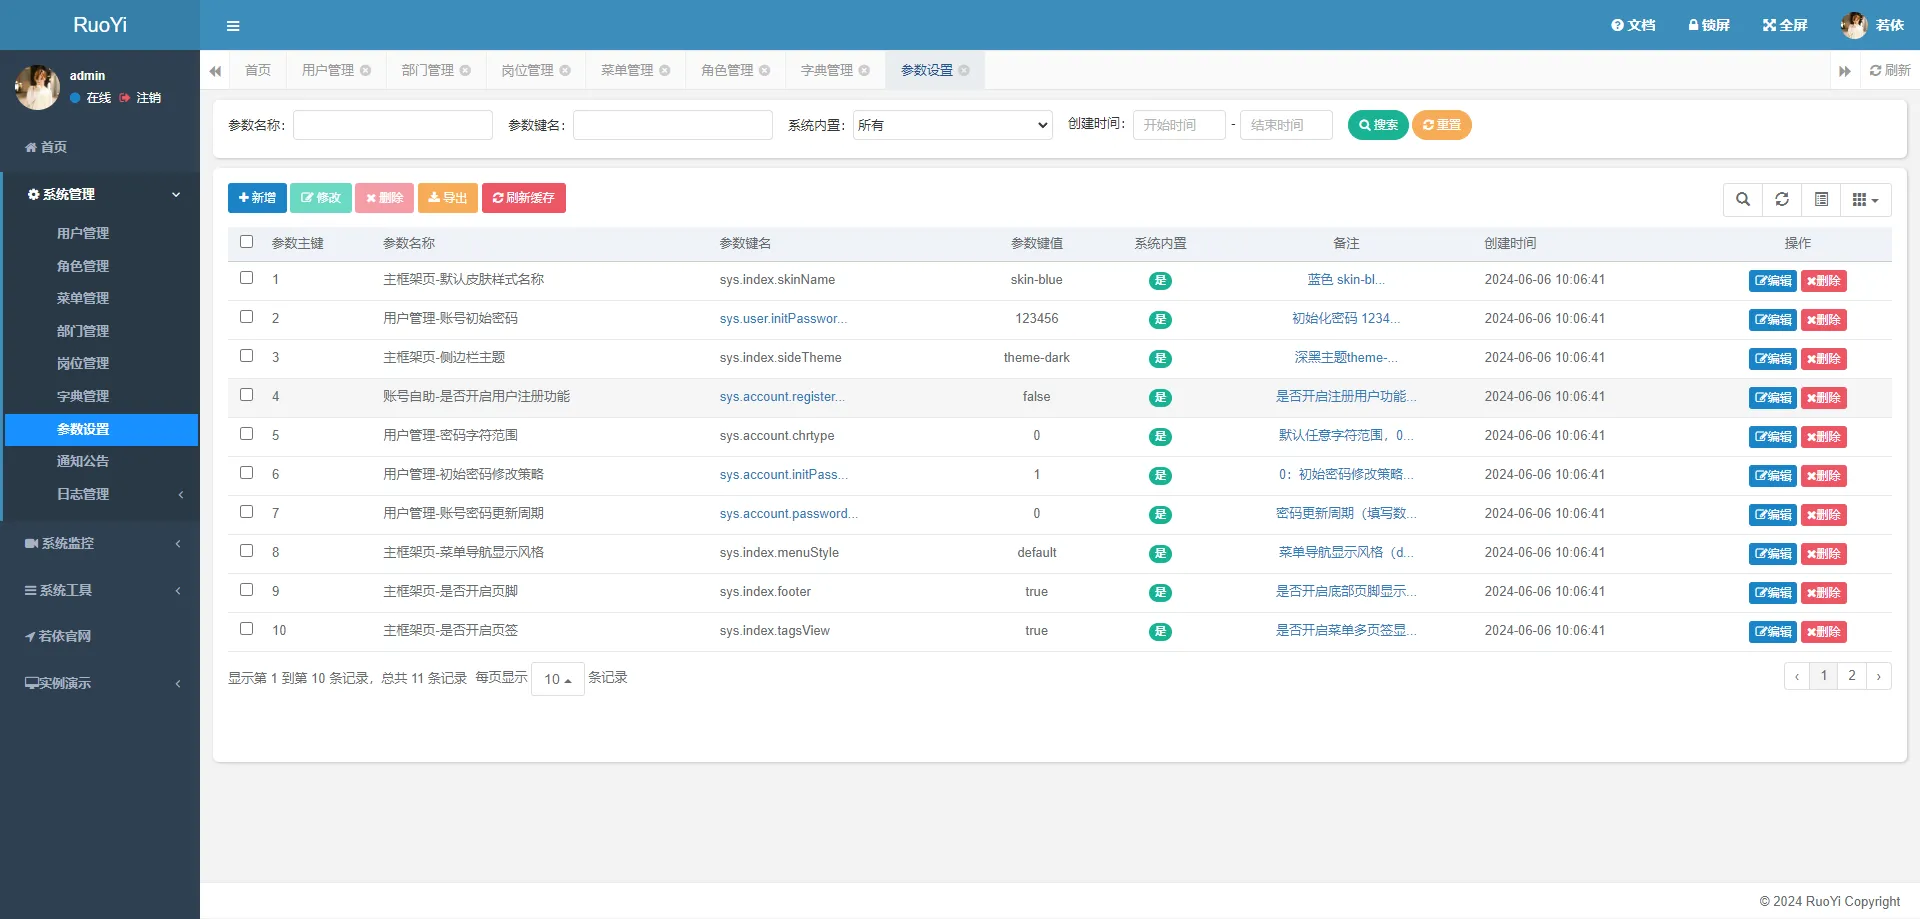Check the checkbox for row 1

[247, 278]
